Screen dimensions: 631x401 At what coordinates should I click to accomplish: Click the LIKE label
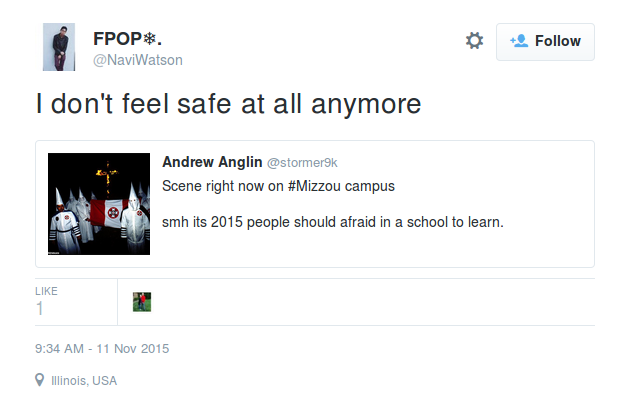pyautogui.click(x=47, y=291)
